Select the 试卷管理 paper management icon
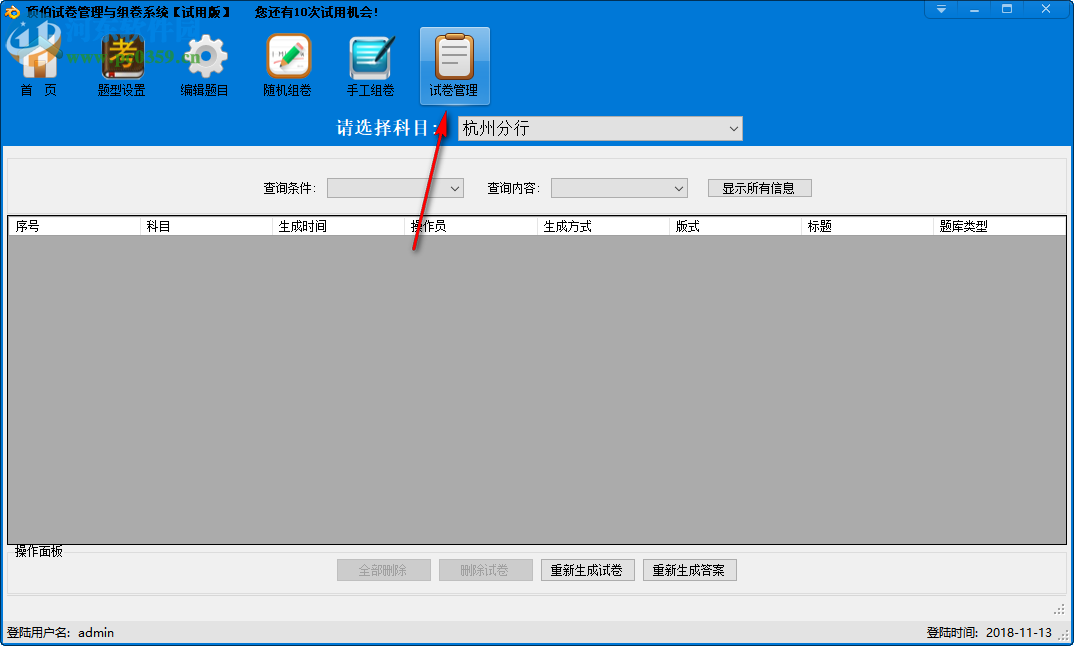The height and width of the screenshot is (646, 1074). pyautogui.click(x=454, y=60)
